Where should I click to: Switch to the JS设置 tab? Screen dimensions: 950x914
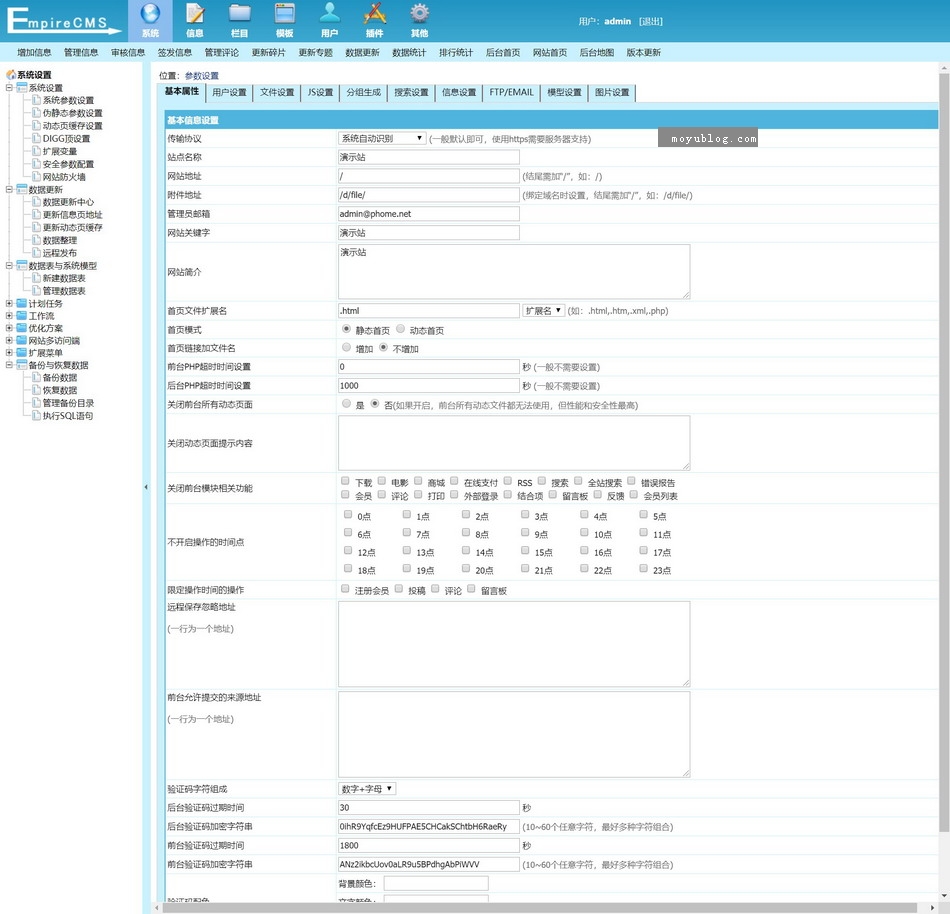(x=321, y=93)
